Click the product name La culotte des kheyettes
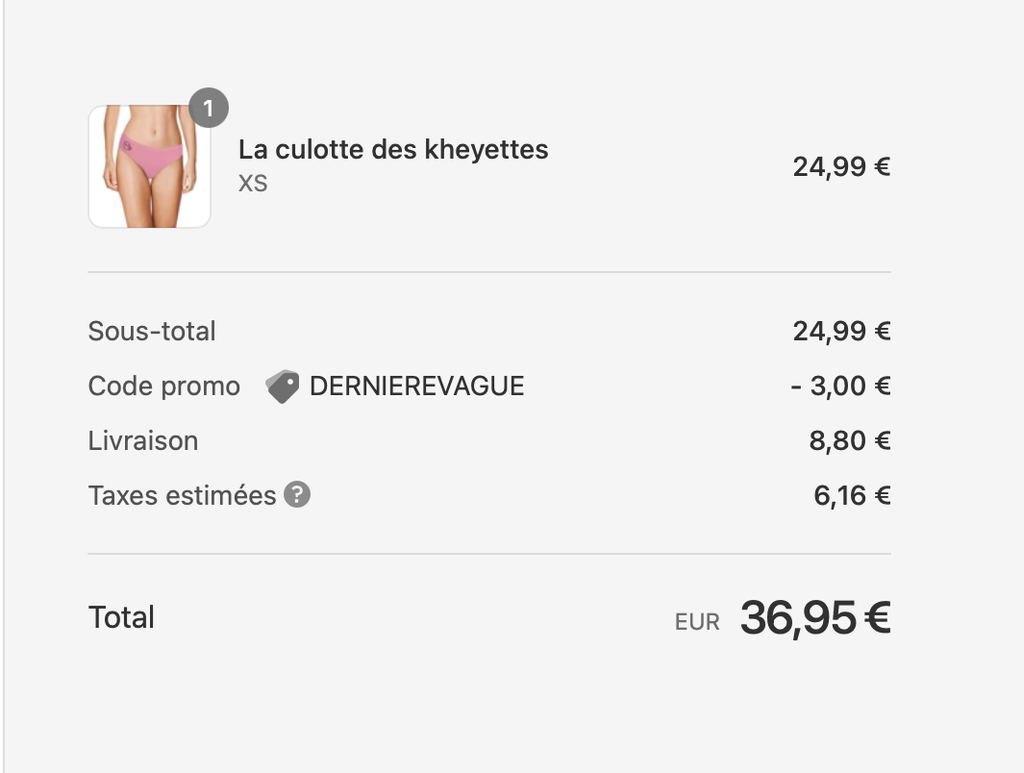 point(393,150)
